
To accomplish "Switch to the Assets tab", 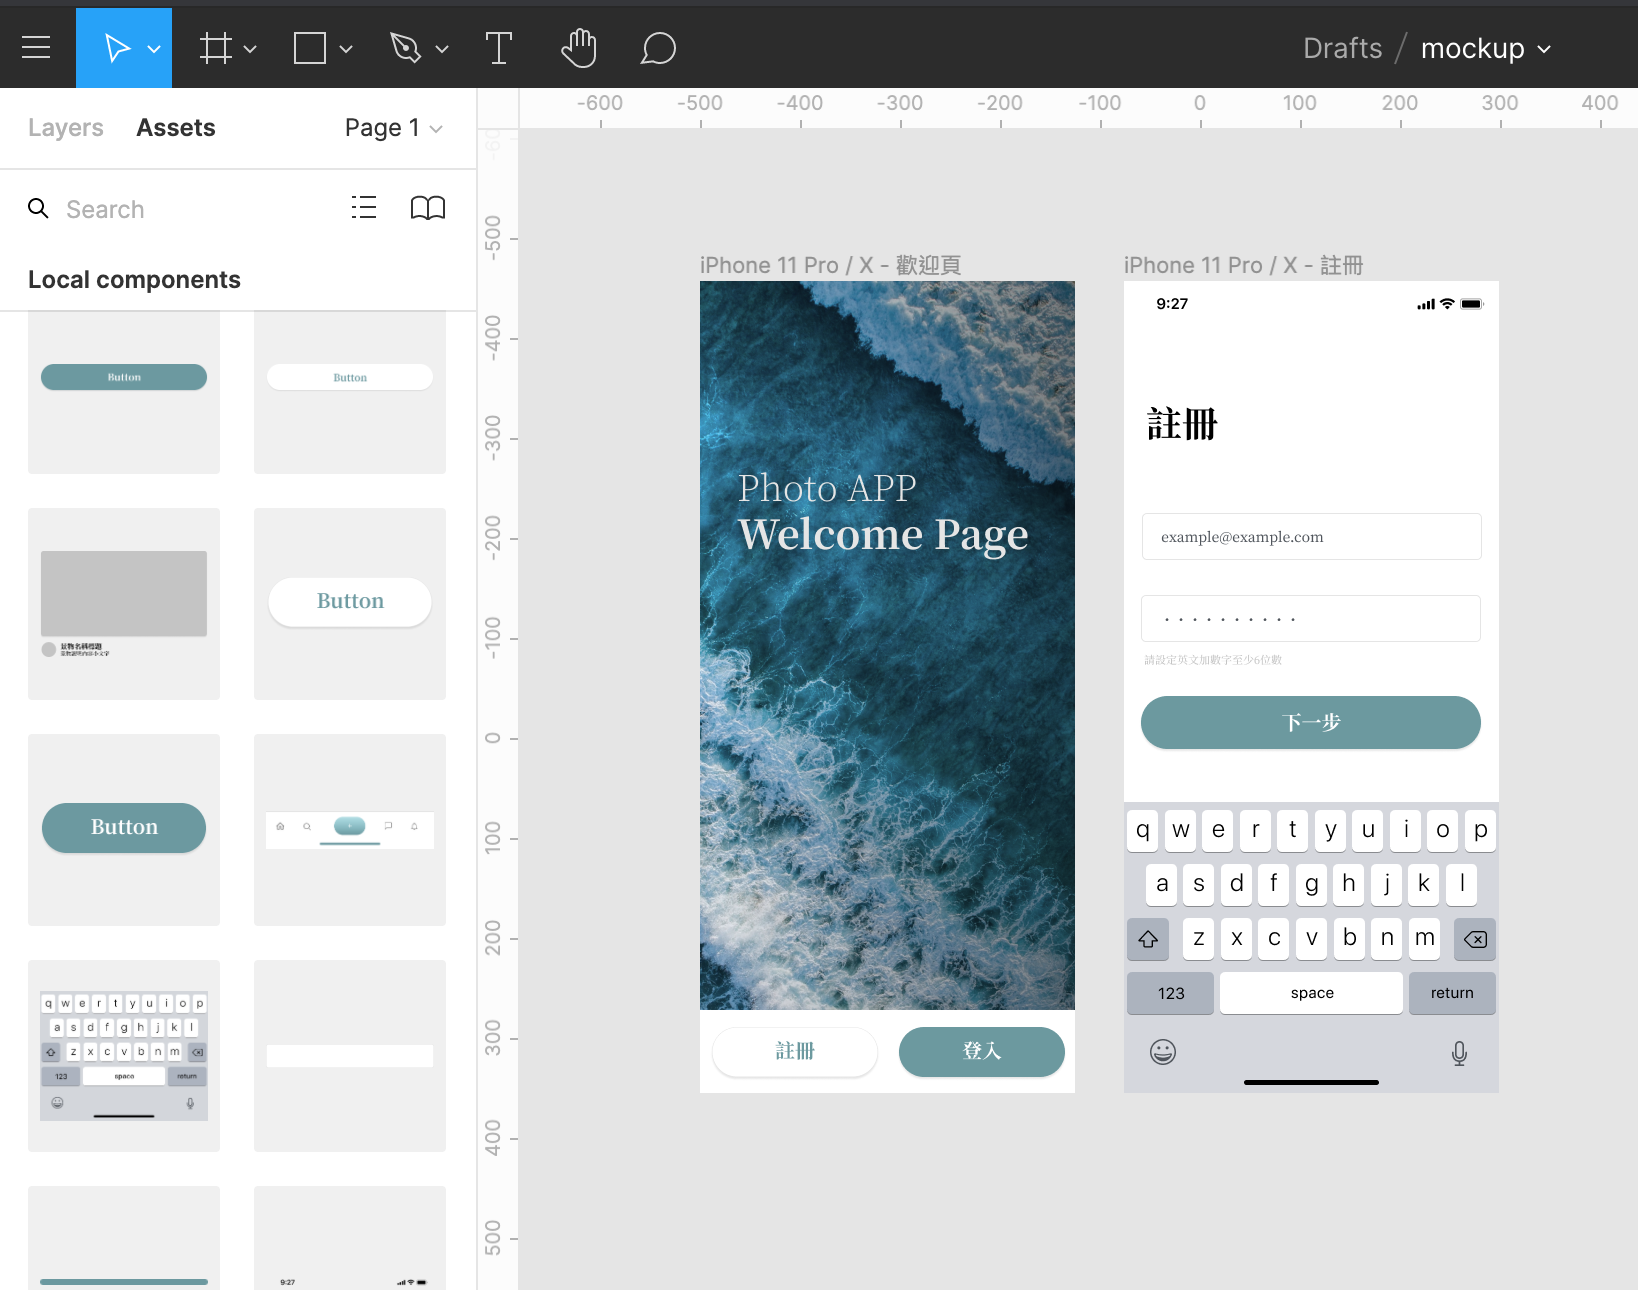I will (x=176, y=128).
